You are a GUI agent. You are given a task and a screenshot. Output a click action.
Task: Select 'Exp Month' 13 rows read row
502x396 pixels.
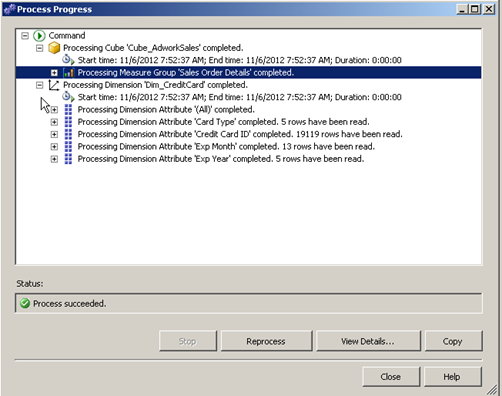click(x=226, y=147)
